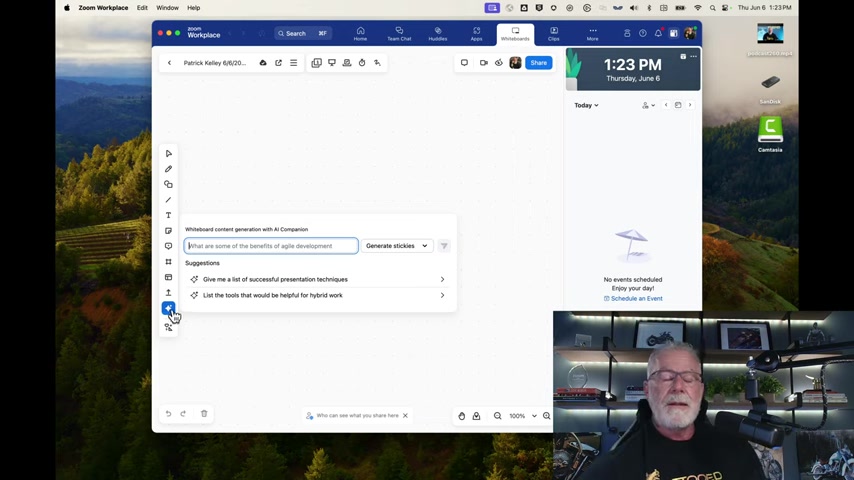The image size is (854, 480).
Task: Click the Schedule an Event link
Action: [x=633, y=299]
